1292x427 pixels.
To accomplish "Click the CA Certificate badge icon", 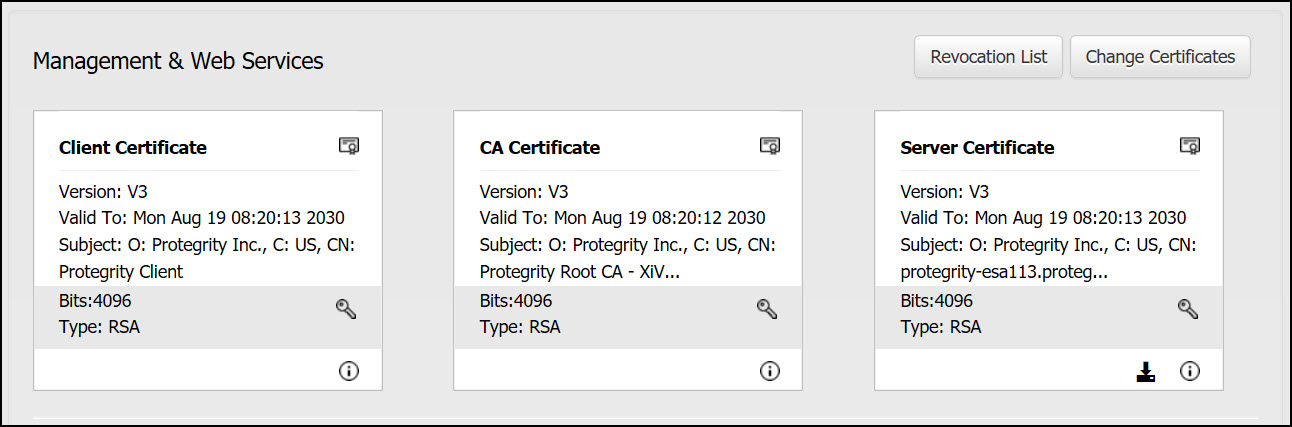I will pos(769,146).
